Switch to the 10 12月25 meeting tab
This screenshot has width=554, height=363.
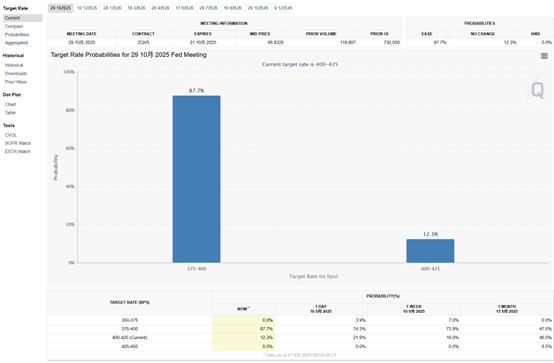[x=87, y=8]
